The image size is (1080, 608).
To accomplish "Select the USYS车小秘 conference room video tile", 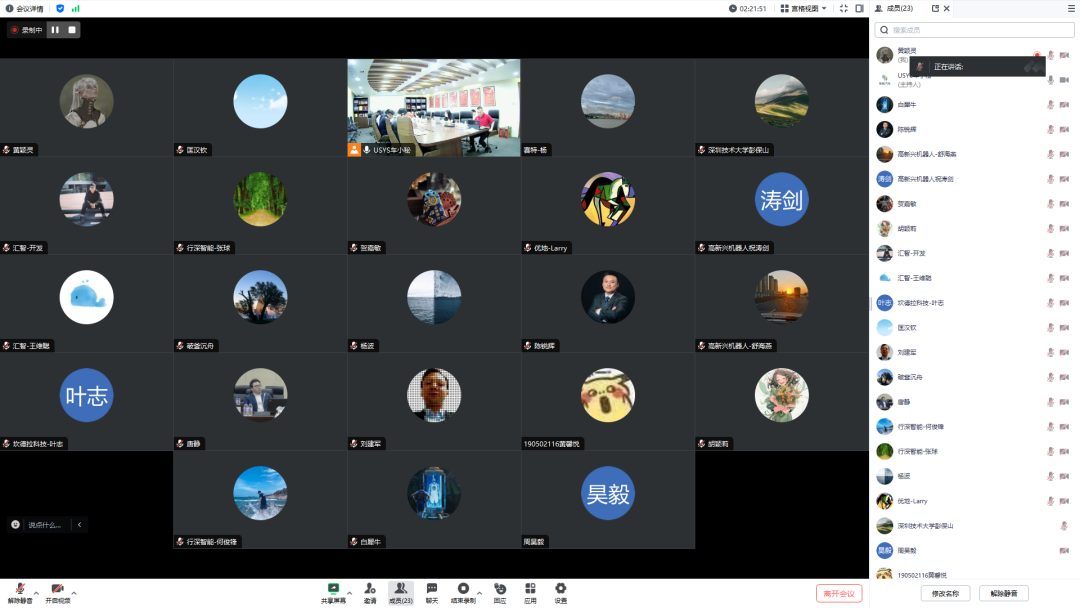I will (x=434, y=107).
